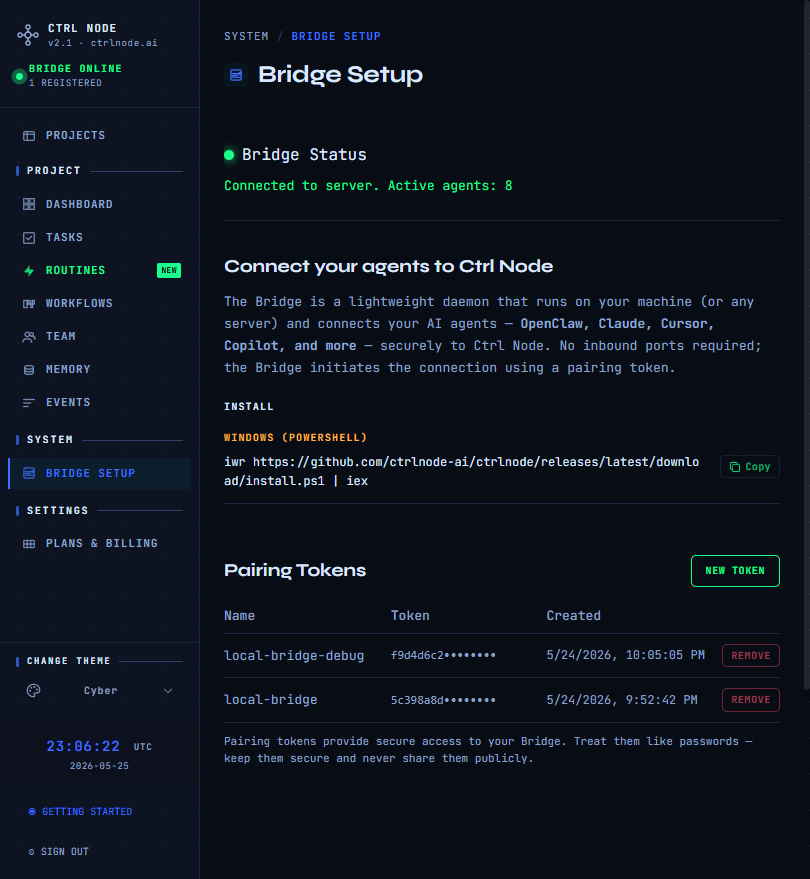The height and width of the screenshot is (879, 810).
Task: Click the Token column header
Action: coord(410,616)
